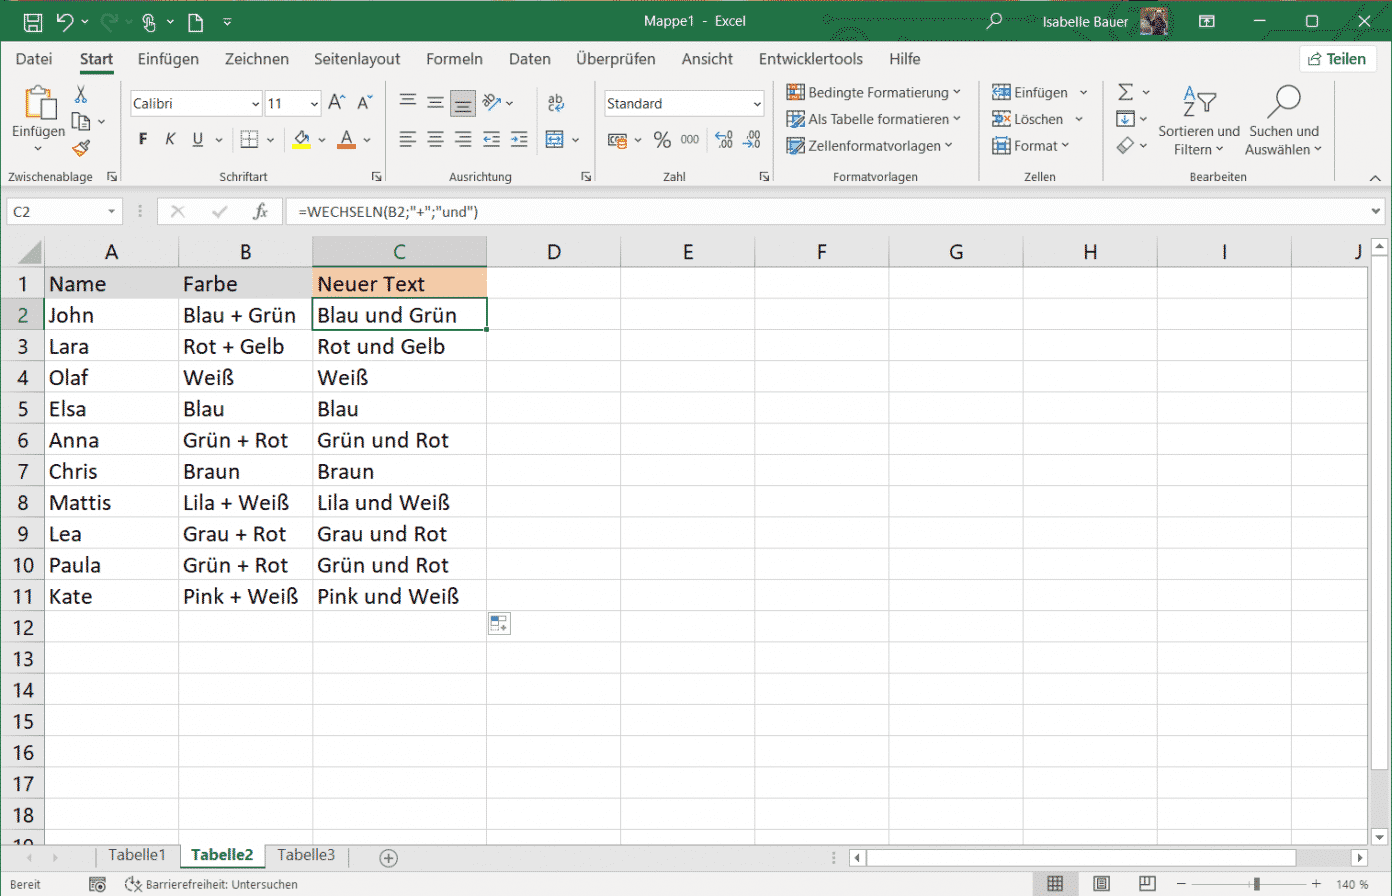The width and height of the screenshot is (1392, 896).
Task: Open the Tabelle3 sheet tab
Action: click(305, 855)
